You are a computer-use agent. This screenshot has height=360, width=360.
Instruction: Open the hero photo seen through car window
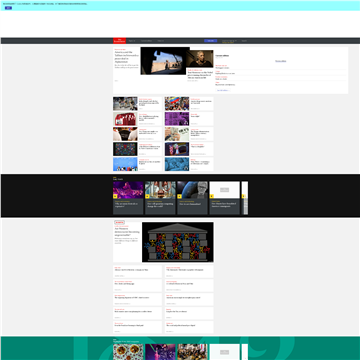[x=165, y=61]
